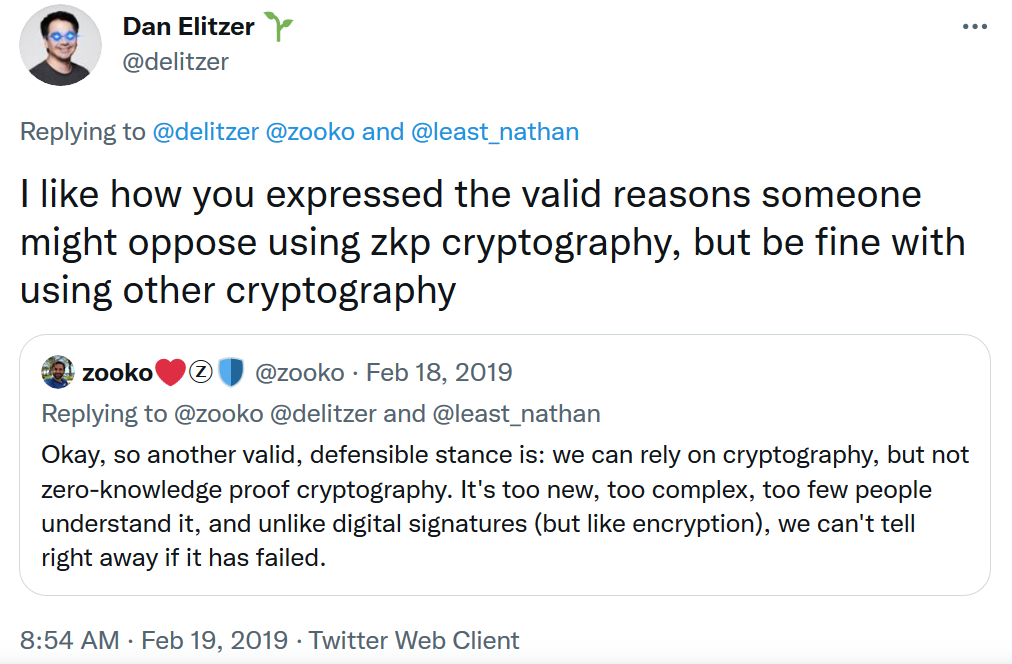This screenshot has height=664, width=1012.
Task: Click the circled Z Zcash icon
Action: (200, 373)
